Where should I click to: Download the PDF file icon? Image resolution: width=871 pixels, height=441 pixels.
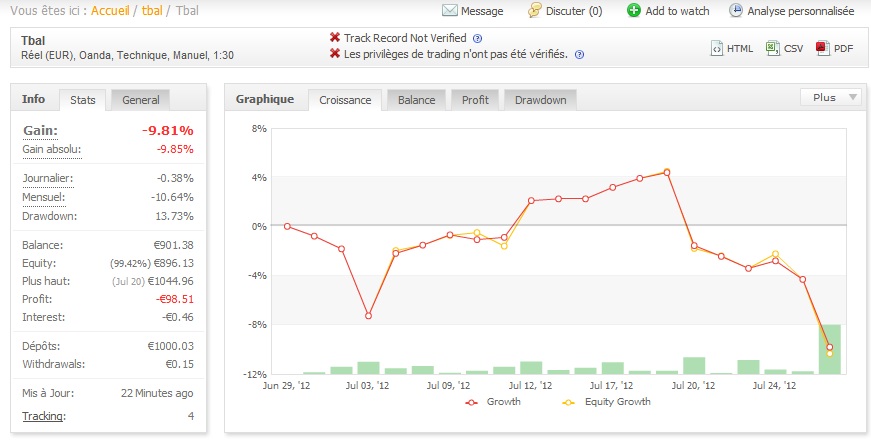point(822,47)
